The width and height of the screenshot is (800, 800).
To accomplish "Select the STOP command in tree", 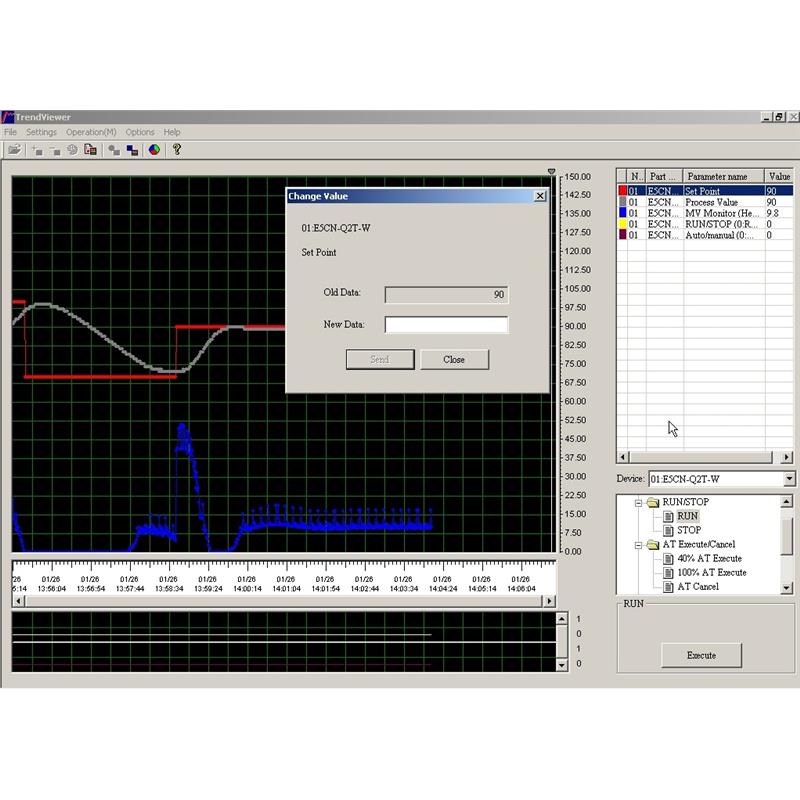I will click(x=689, y=530).
